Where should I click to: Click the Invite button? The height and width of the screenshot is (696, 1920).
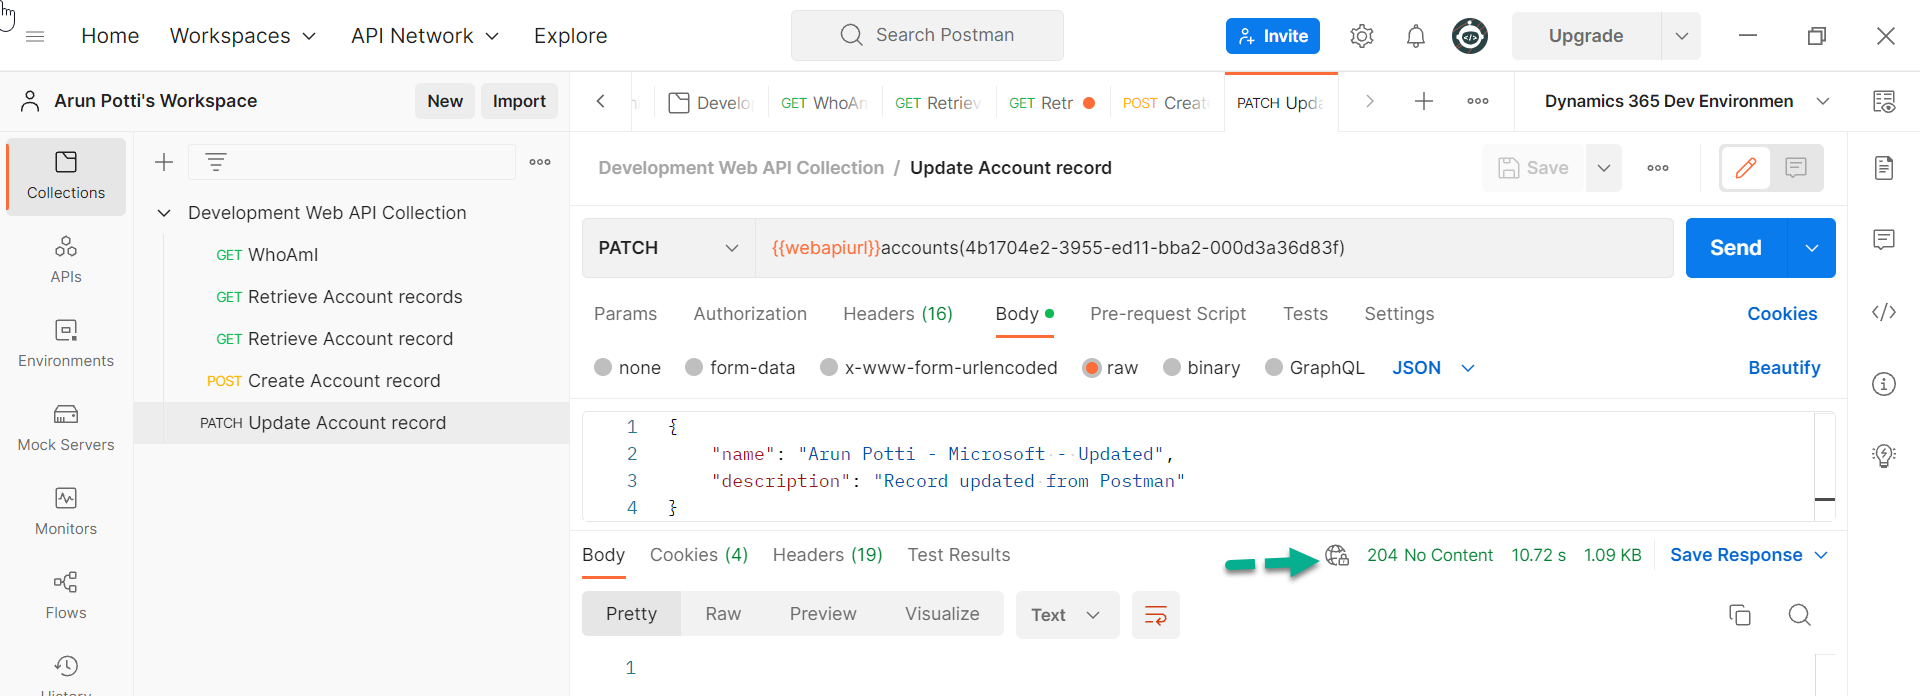point(1273,36)
